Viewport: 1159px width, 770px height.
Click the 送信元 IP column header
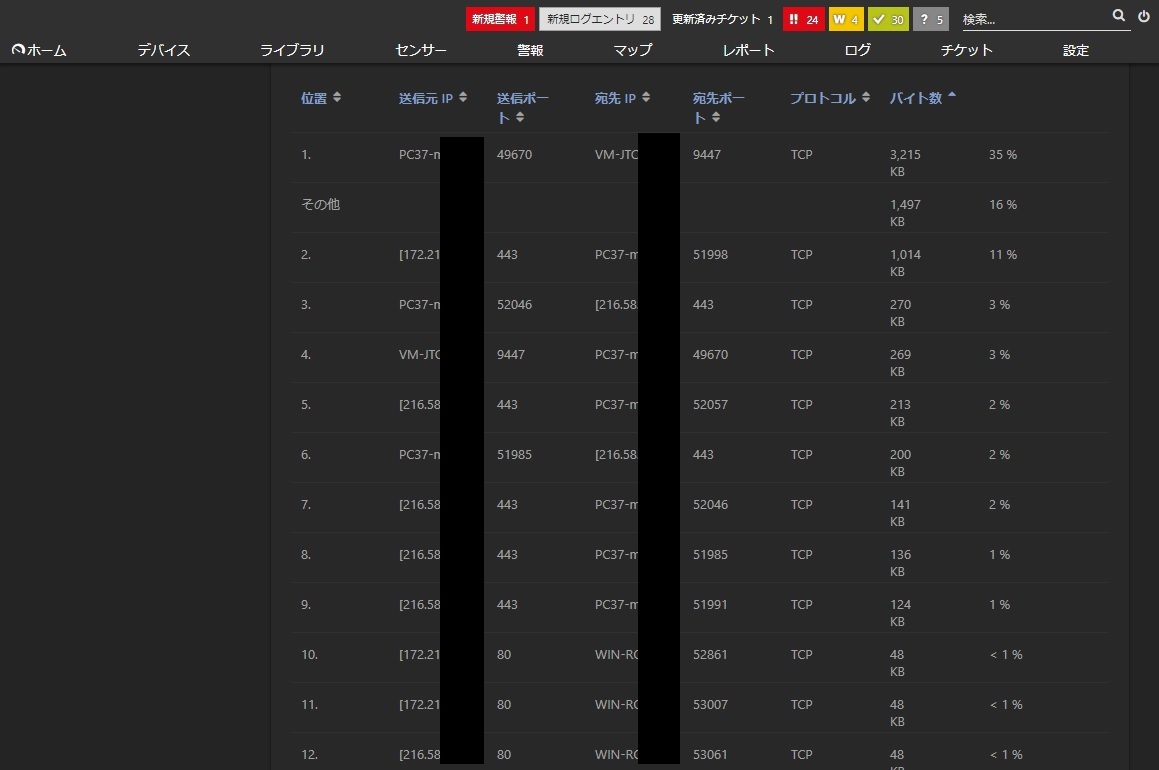tap(425, 98)
